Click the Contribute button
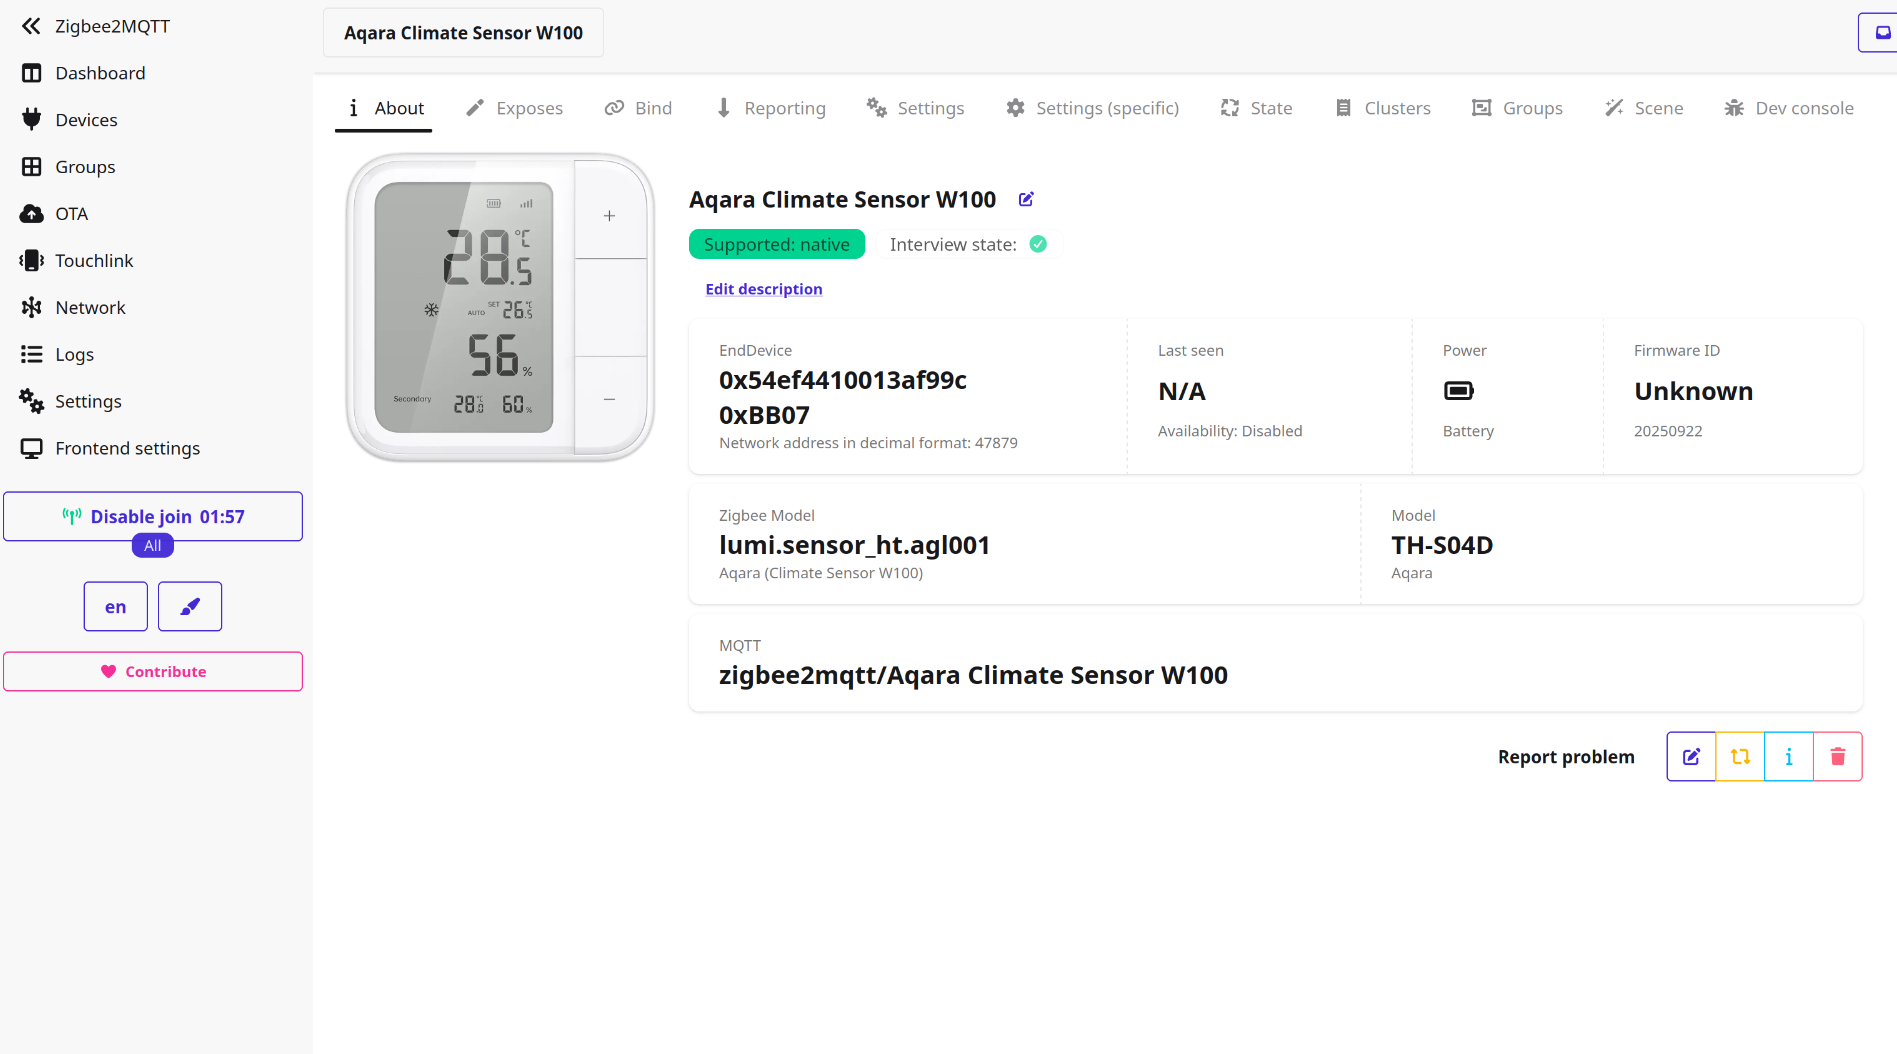The height and width of the screenshot is (1054, 1897). 153,672
